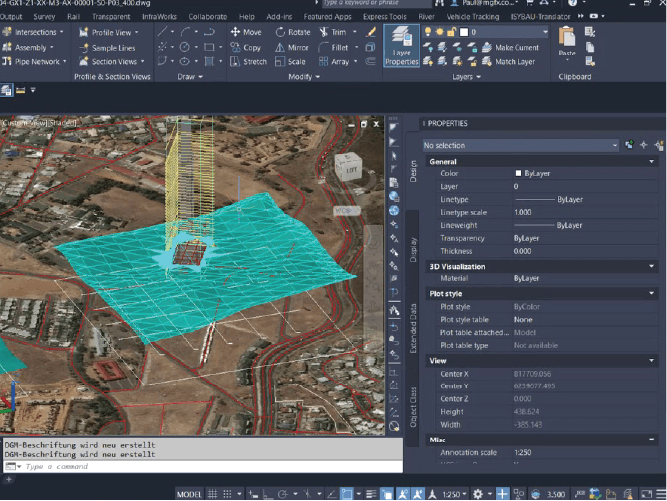The image size is (667, 501).
Task: Collapse the 3D Visualization section
Action: click(x=651, y=266)
